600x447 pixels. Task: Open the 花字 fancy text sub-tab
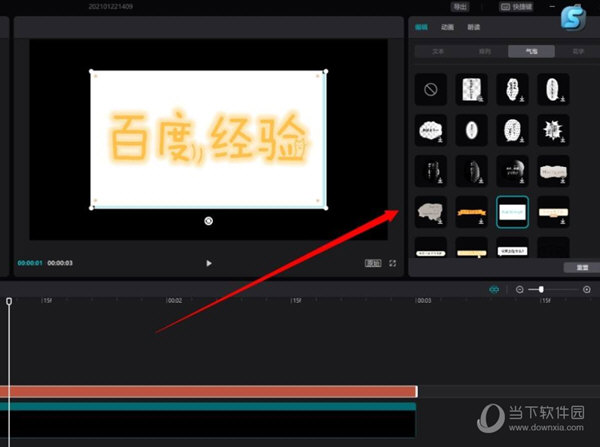point(578,51)
